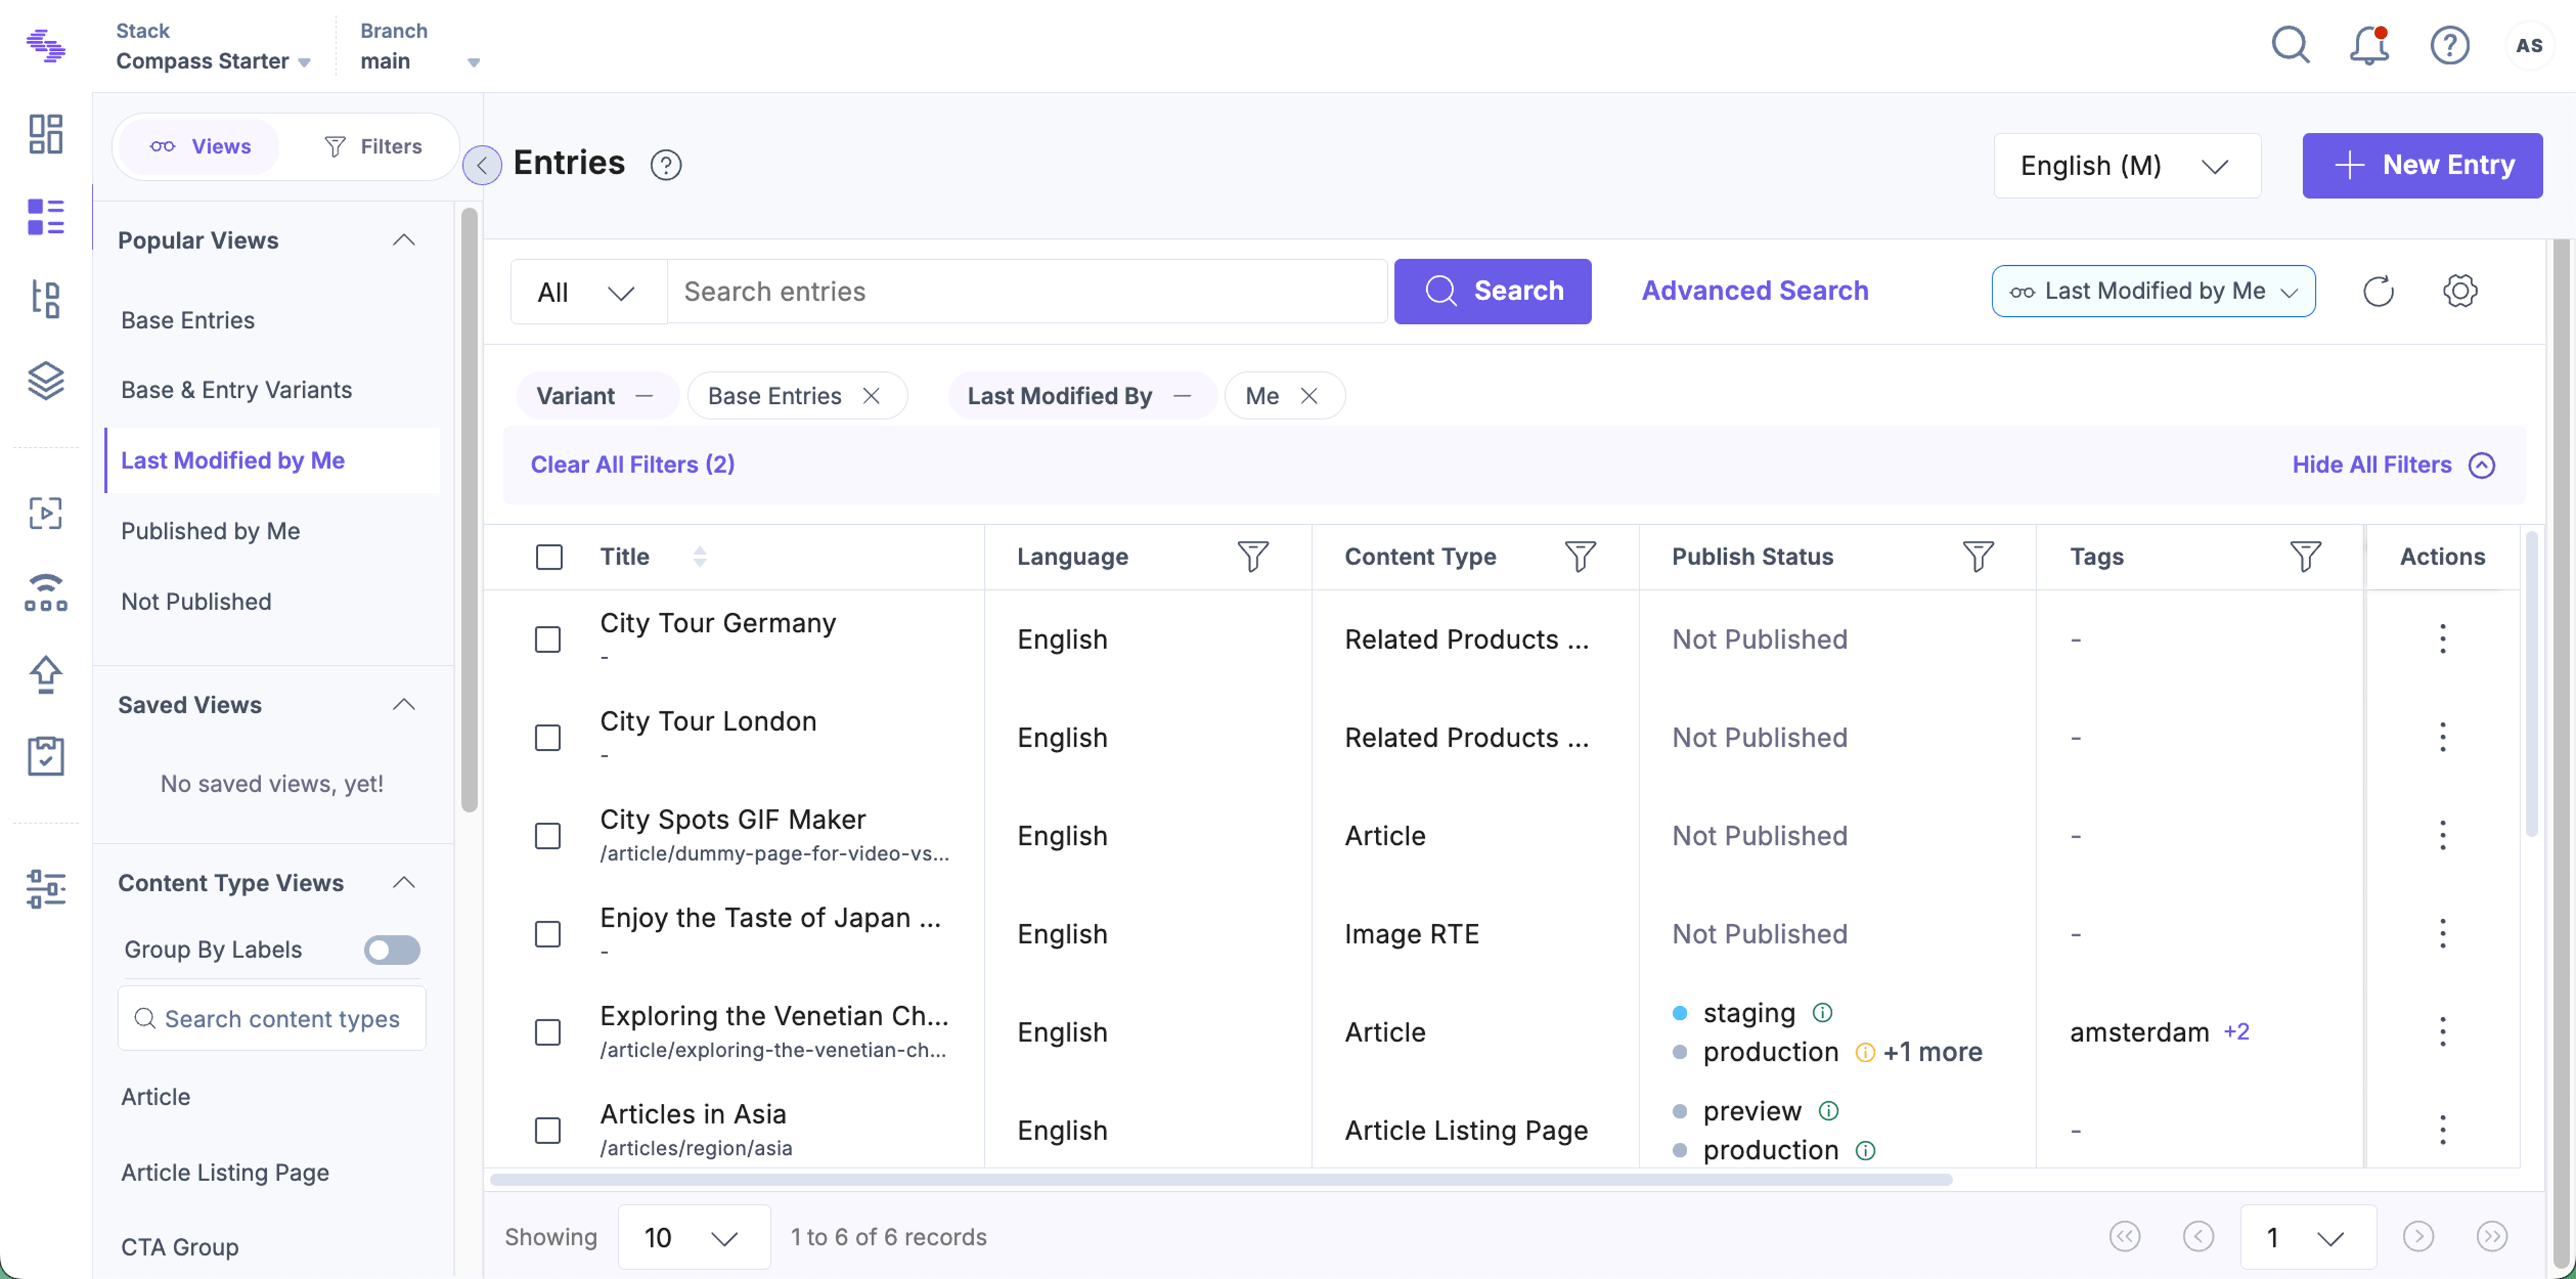Refresh the entries list
The height and width of the screenshot is (1279, 2576).
(2378, 291)
